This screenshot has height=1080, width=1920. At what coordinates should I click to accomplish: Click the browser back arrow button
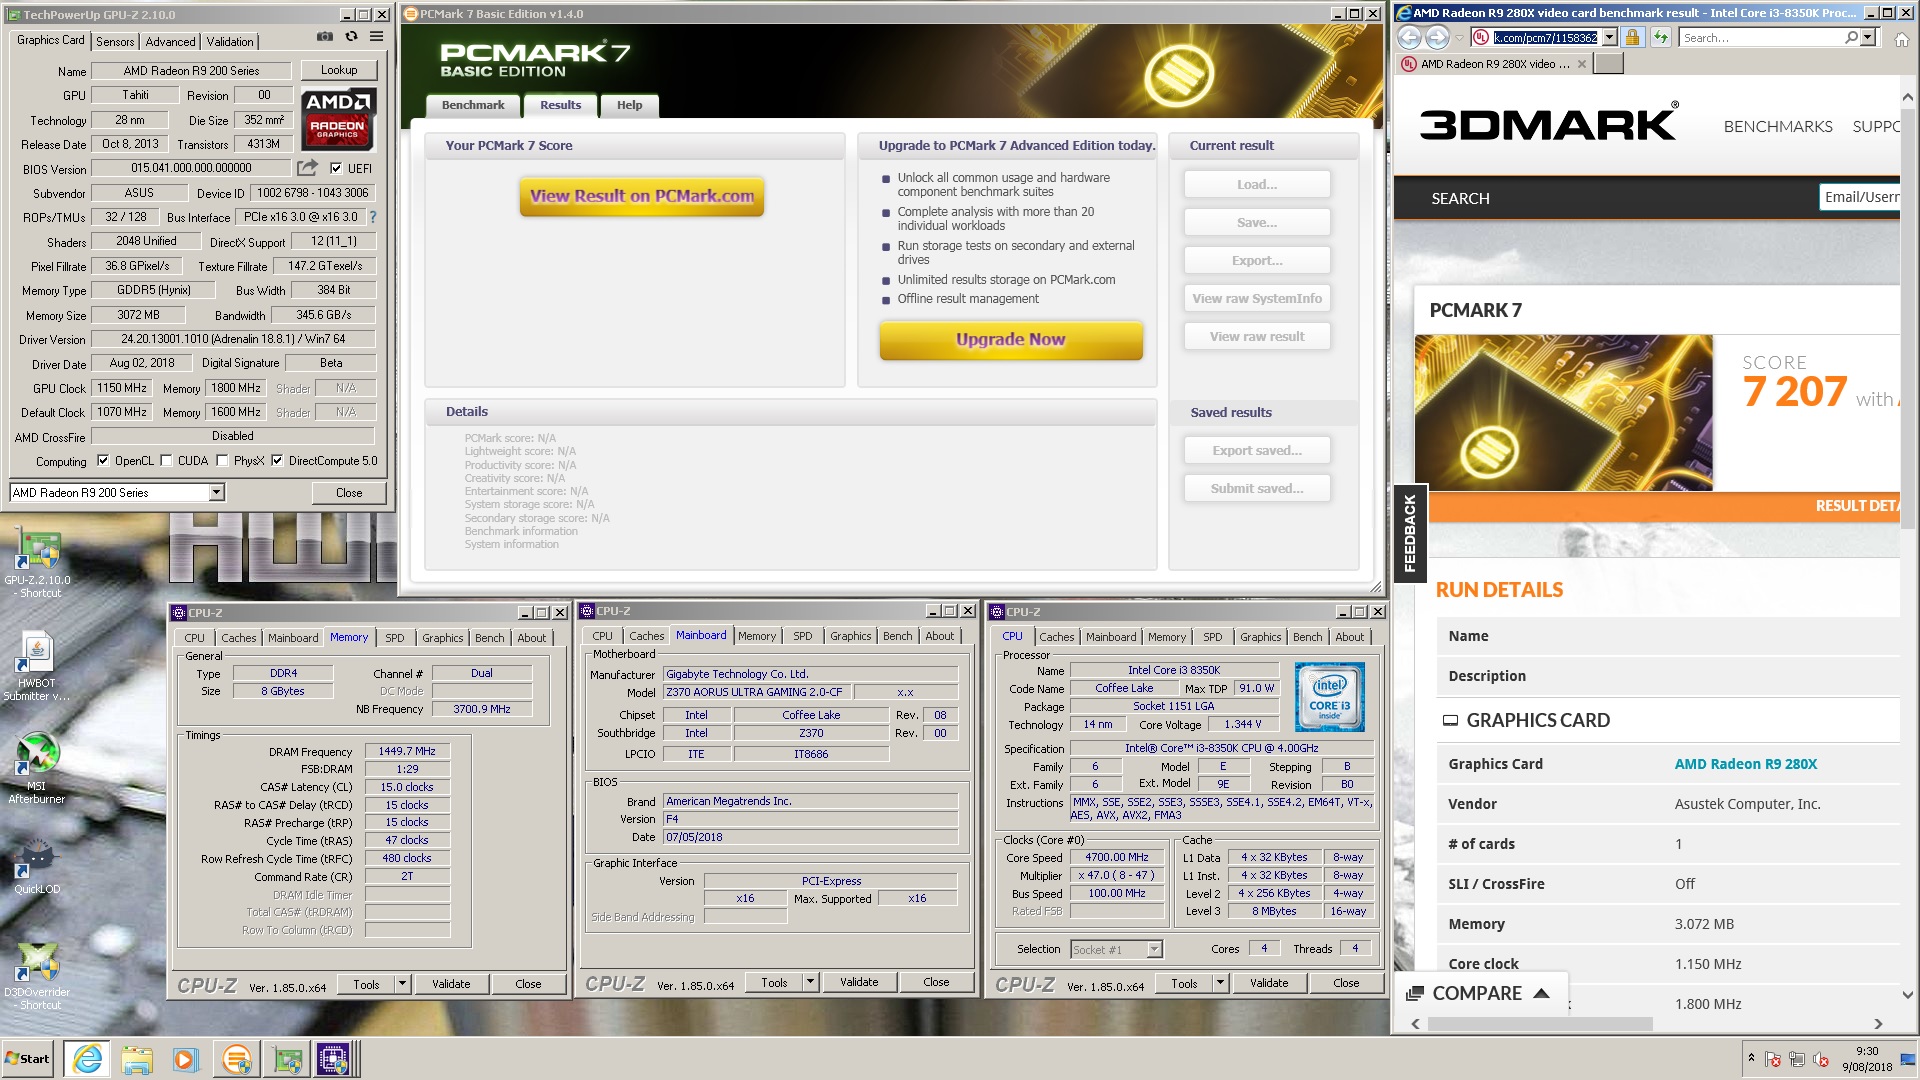(1409, 38)
